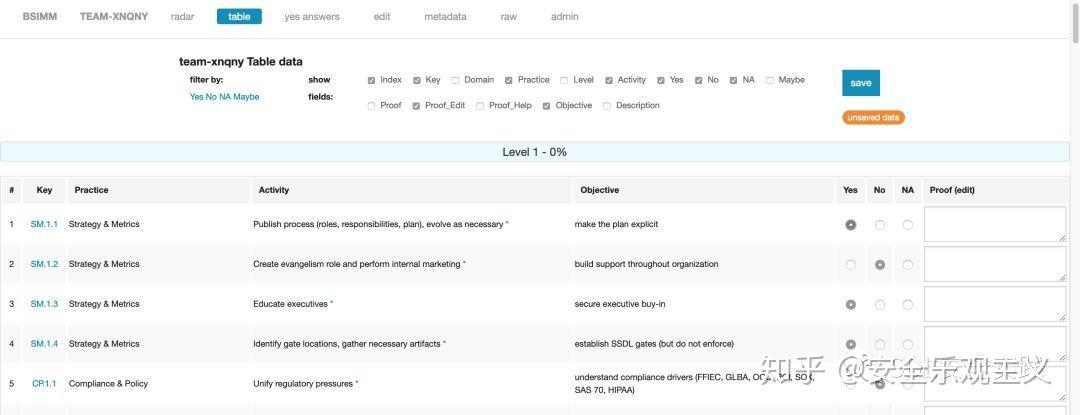Enable the Level field checkbox

[x=565, y=80]
